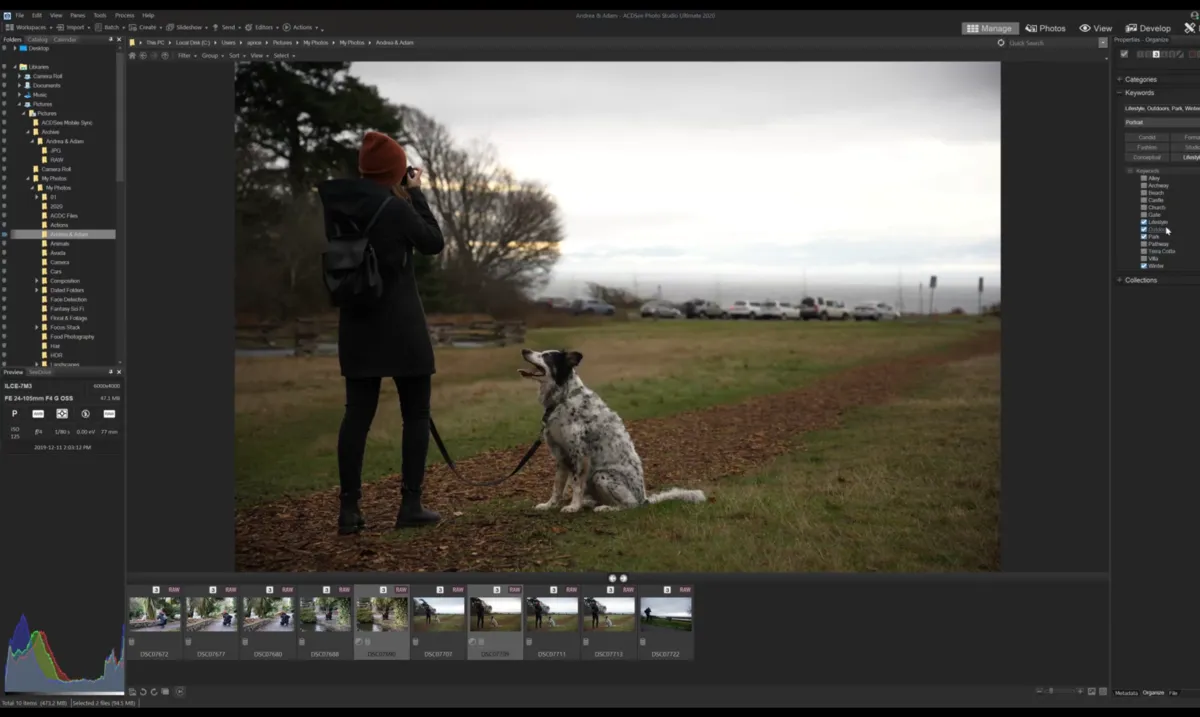Click the next image arrow above filmstrip
Screen dimensions: 1200x717
[624, 578]
